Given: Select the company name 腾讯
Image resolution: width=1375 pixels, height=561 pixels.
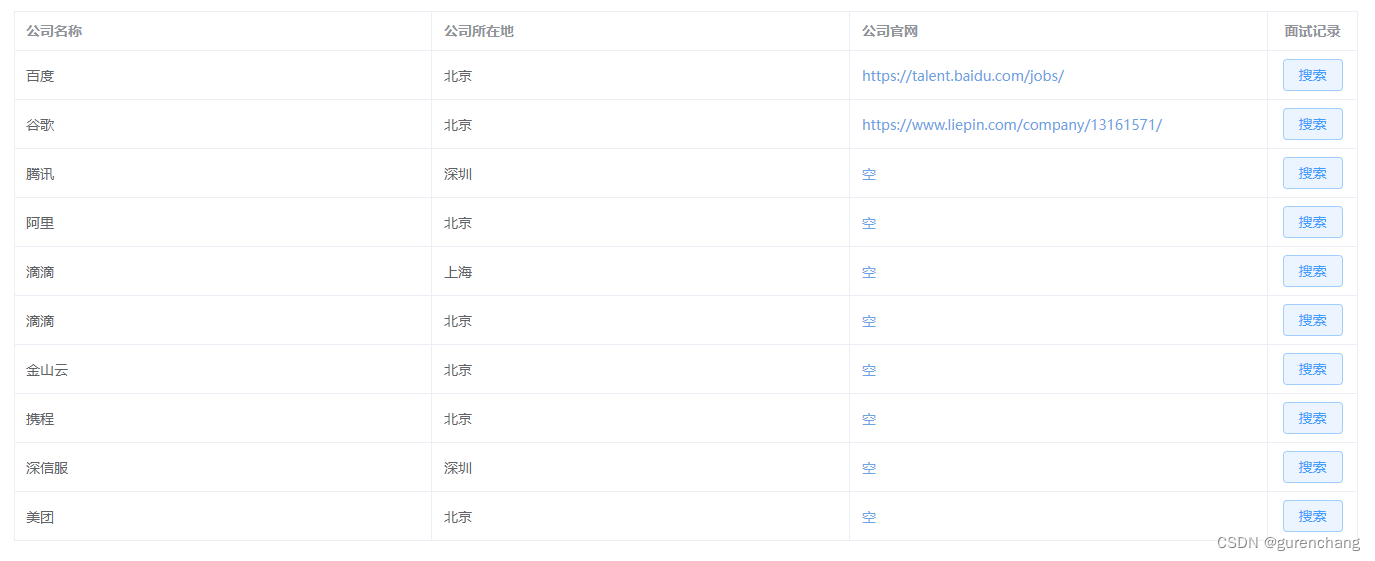Looking at the screenshot, I should coord(40,174).
